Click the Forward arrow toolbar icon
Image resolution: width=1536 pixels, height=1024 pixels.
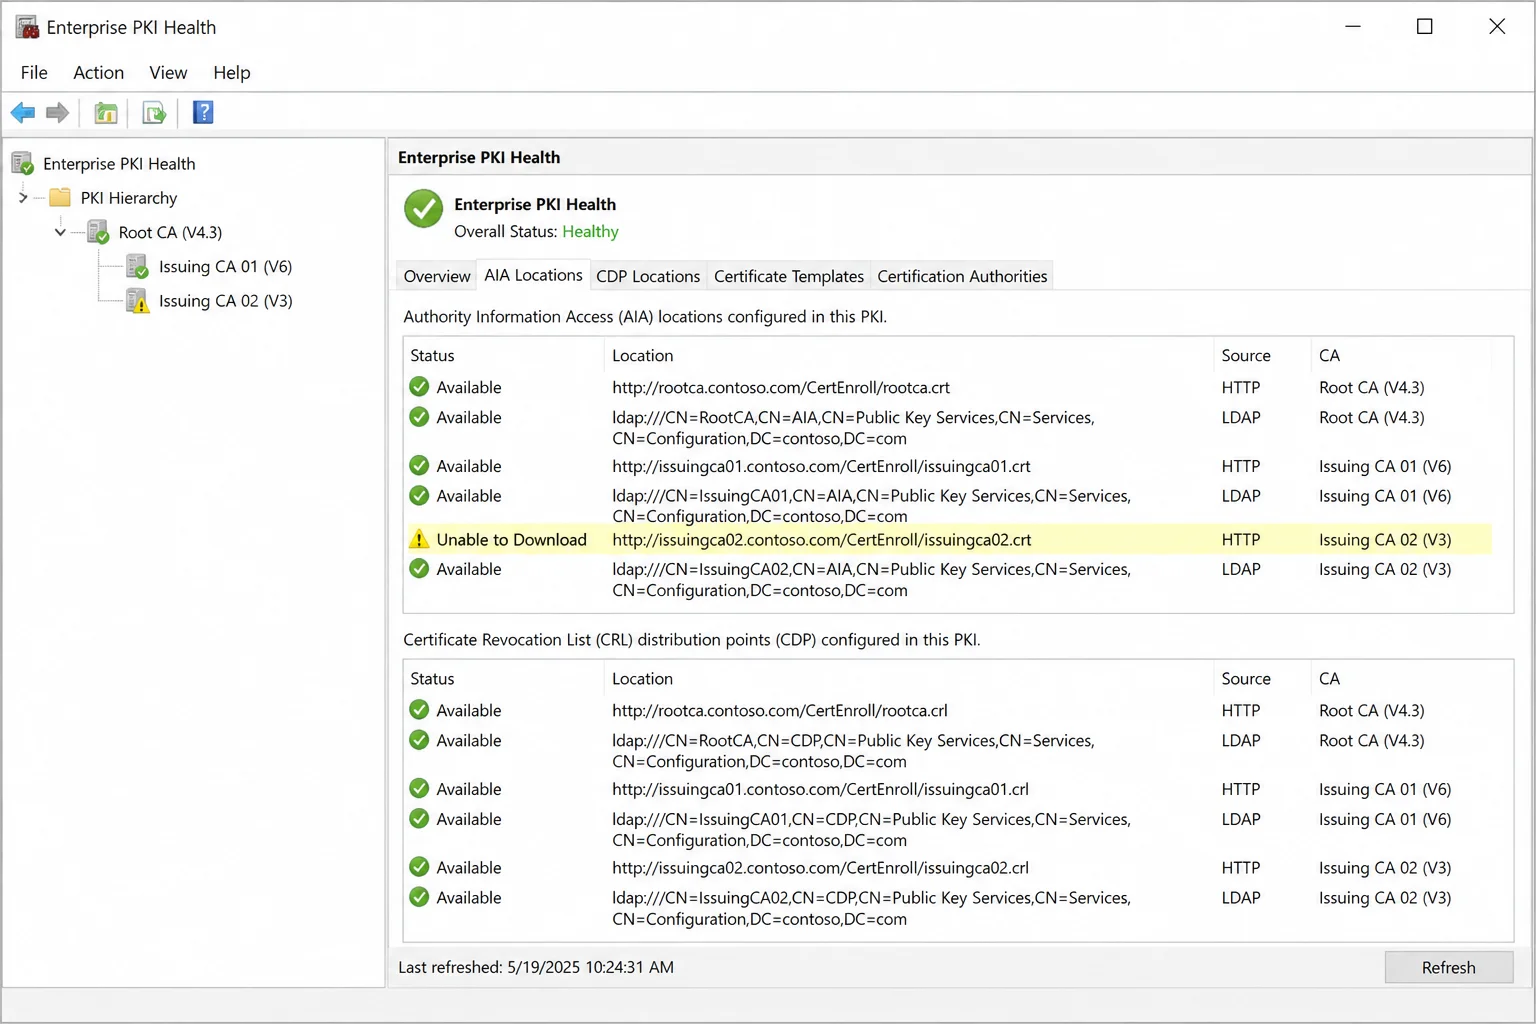(x=58, y=113)
